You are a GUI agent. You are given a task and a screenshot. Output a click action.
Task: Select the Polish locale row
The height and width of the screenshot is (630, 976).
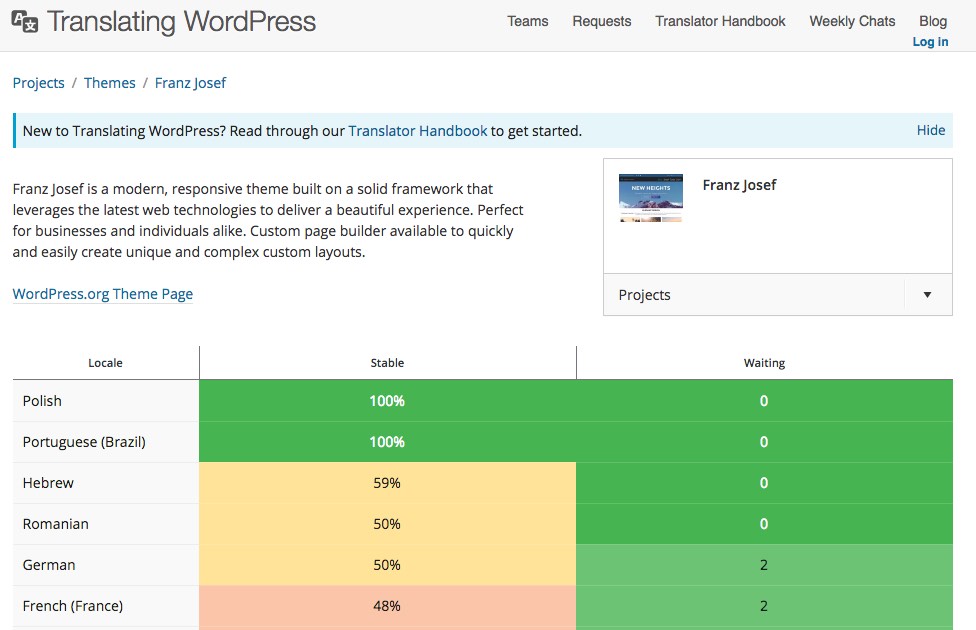pos(42,401)
